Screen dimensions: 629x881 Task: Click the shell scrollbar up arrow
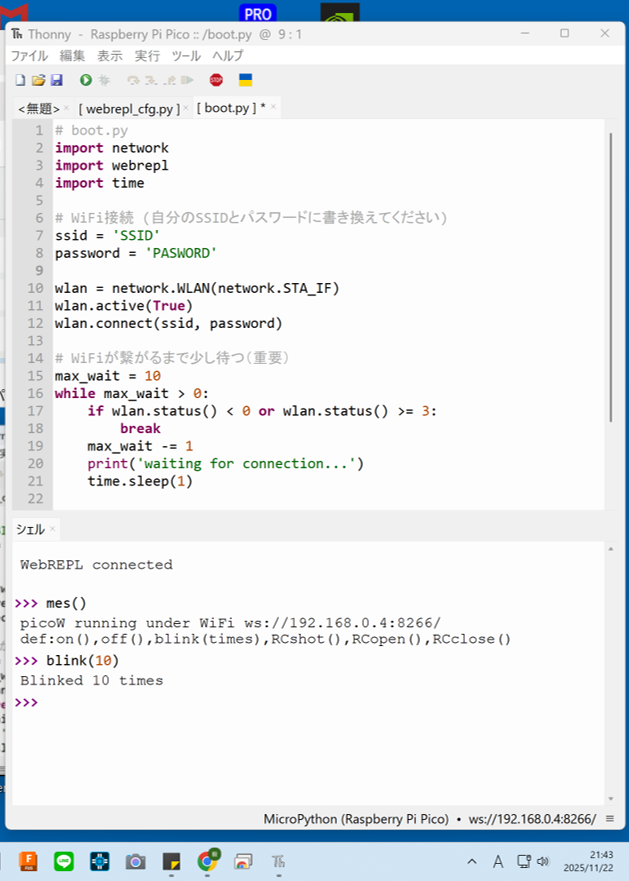click(x=610, y=549)
